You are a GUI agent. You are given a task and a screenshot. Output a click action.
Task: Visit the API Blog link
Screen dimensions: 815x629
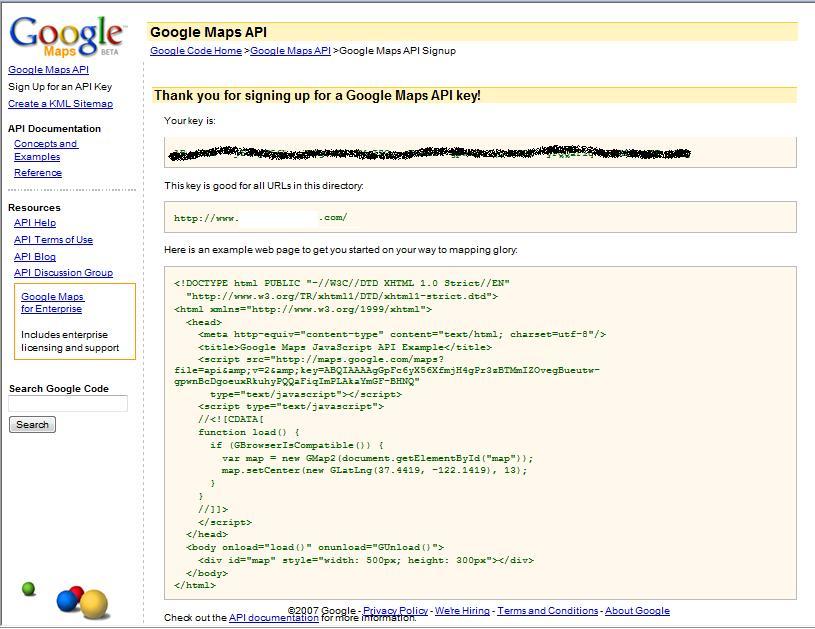(35, 257)
